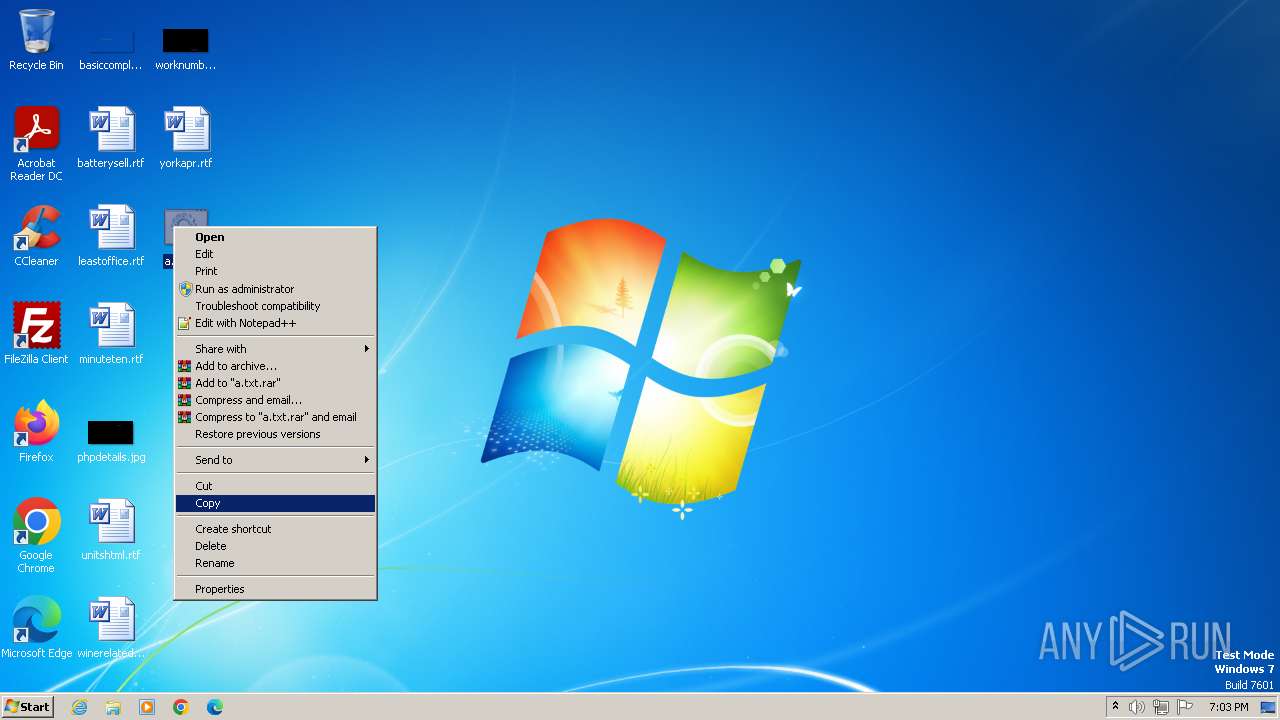Expand the Send to submenu
Image resolution: width=1280 pixels, height=720 pixels.
click(x=275, y=460)
